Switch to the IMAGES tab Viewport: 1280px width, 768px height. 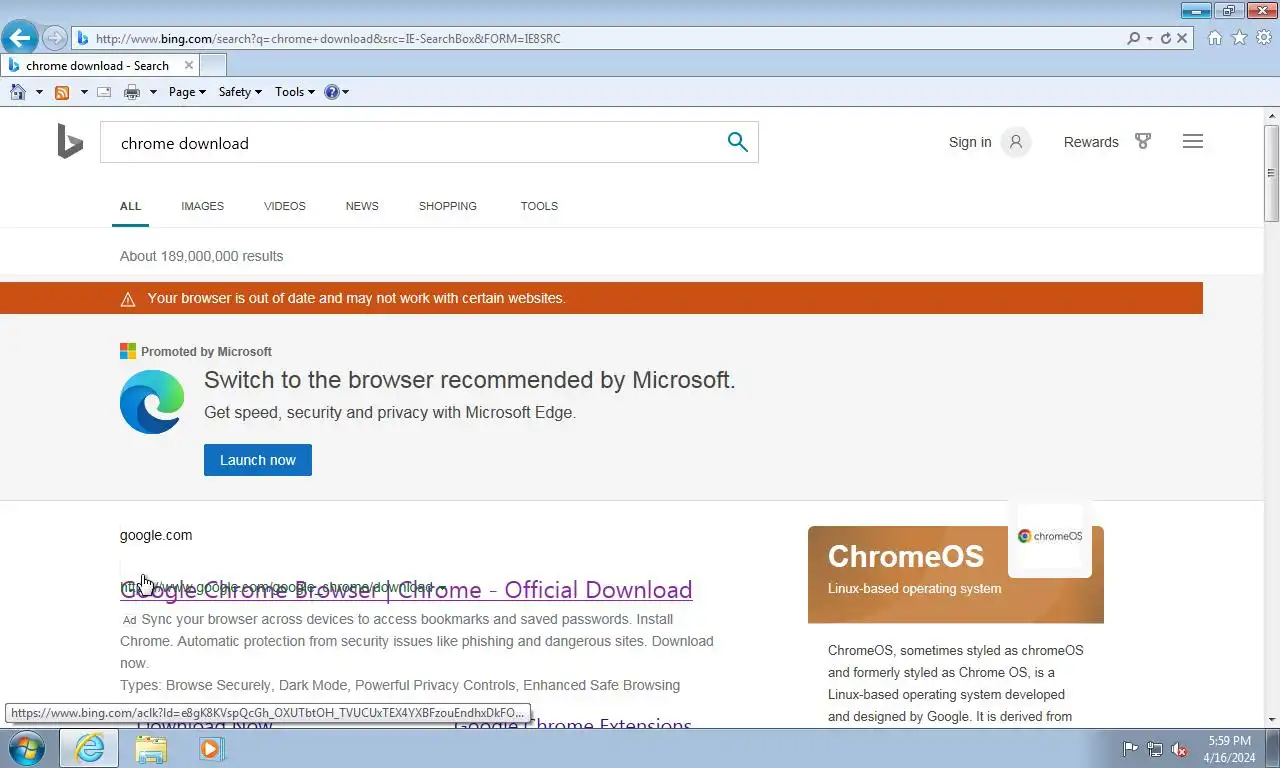click(202, 206)
